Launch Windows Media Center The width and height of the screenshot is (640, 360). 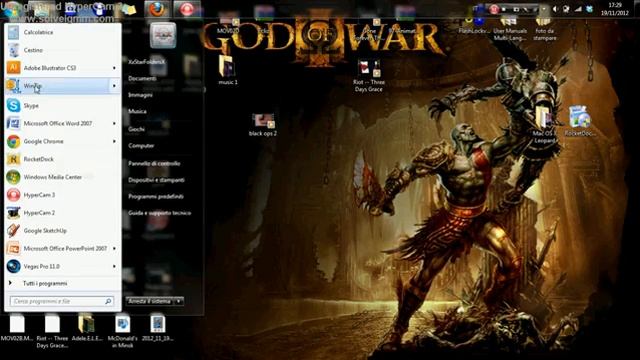pyautogui.click(x=62, y=177)
